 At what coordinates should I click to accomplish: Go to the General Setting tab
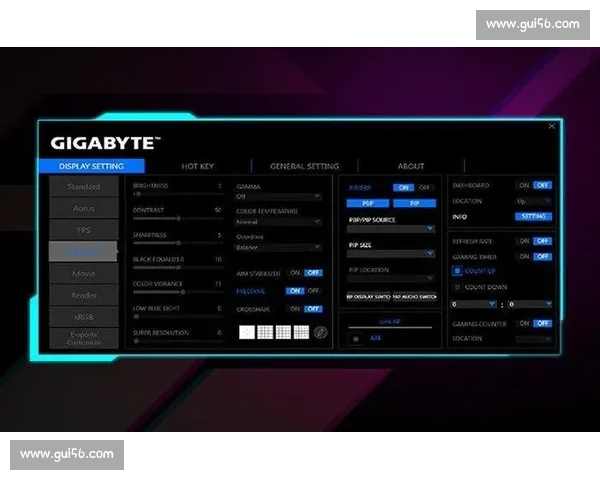coord(305,166)
